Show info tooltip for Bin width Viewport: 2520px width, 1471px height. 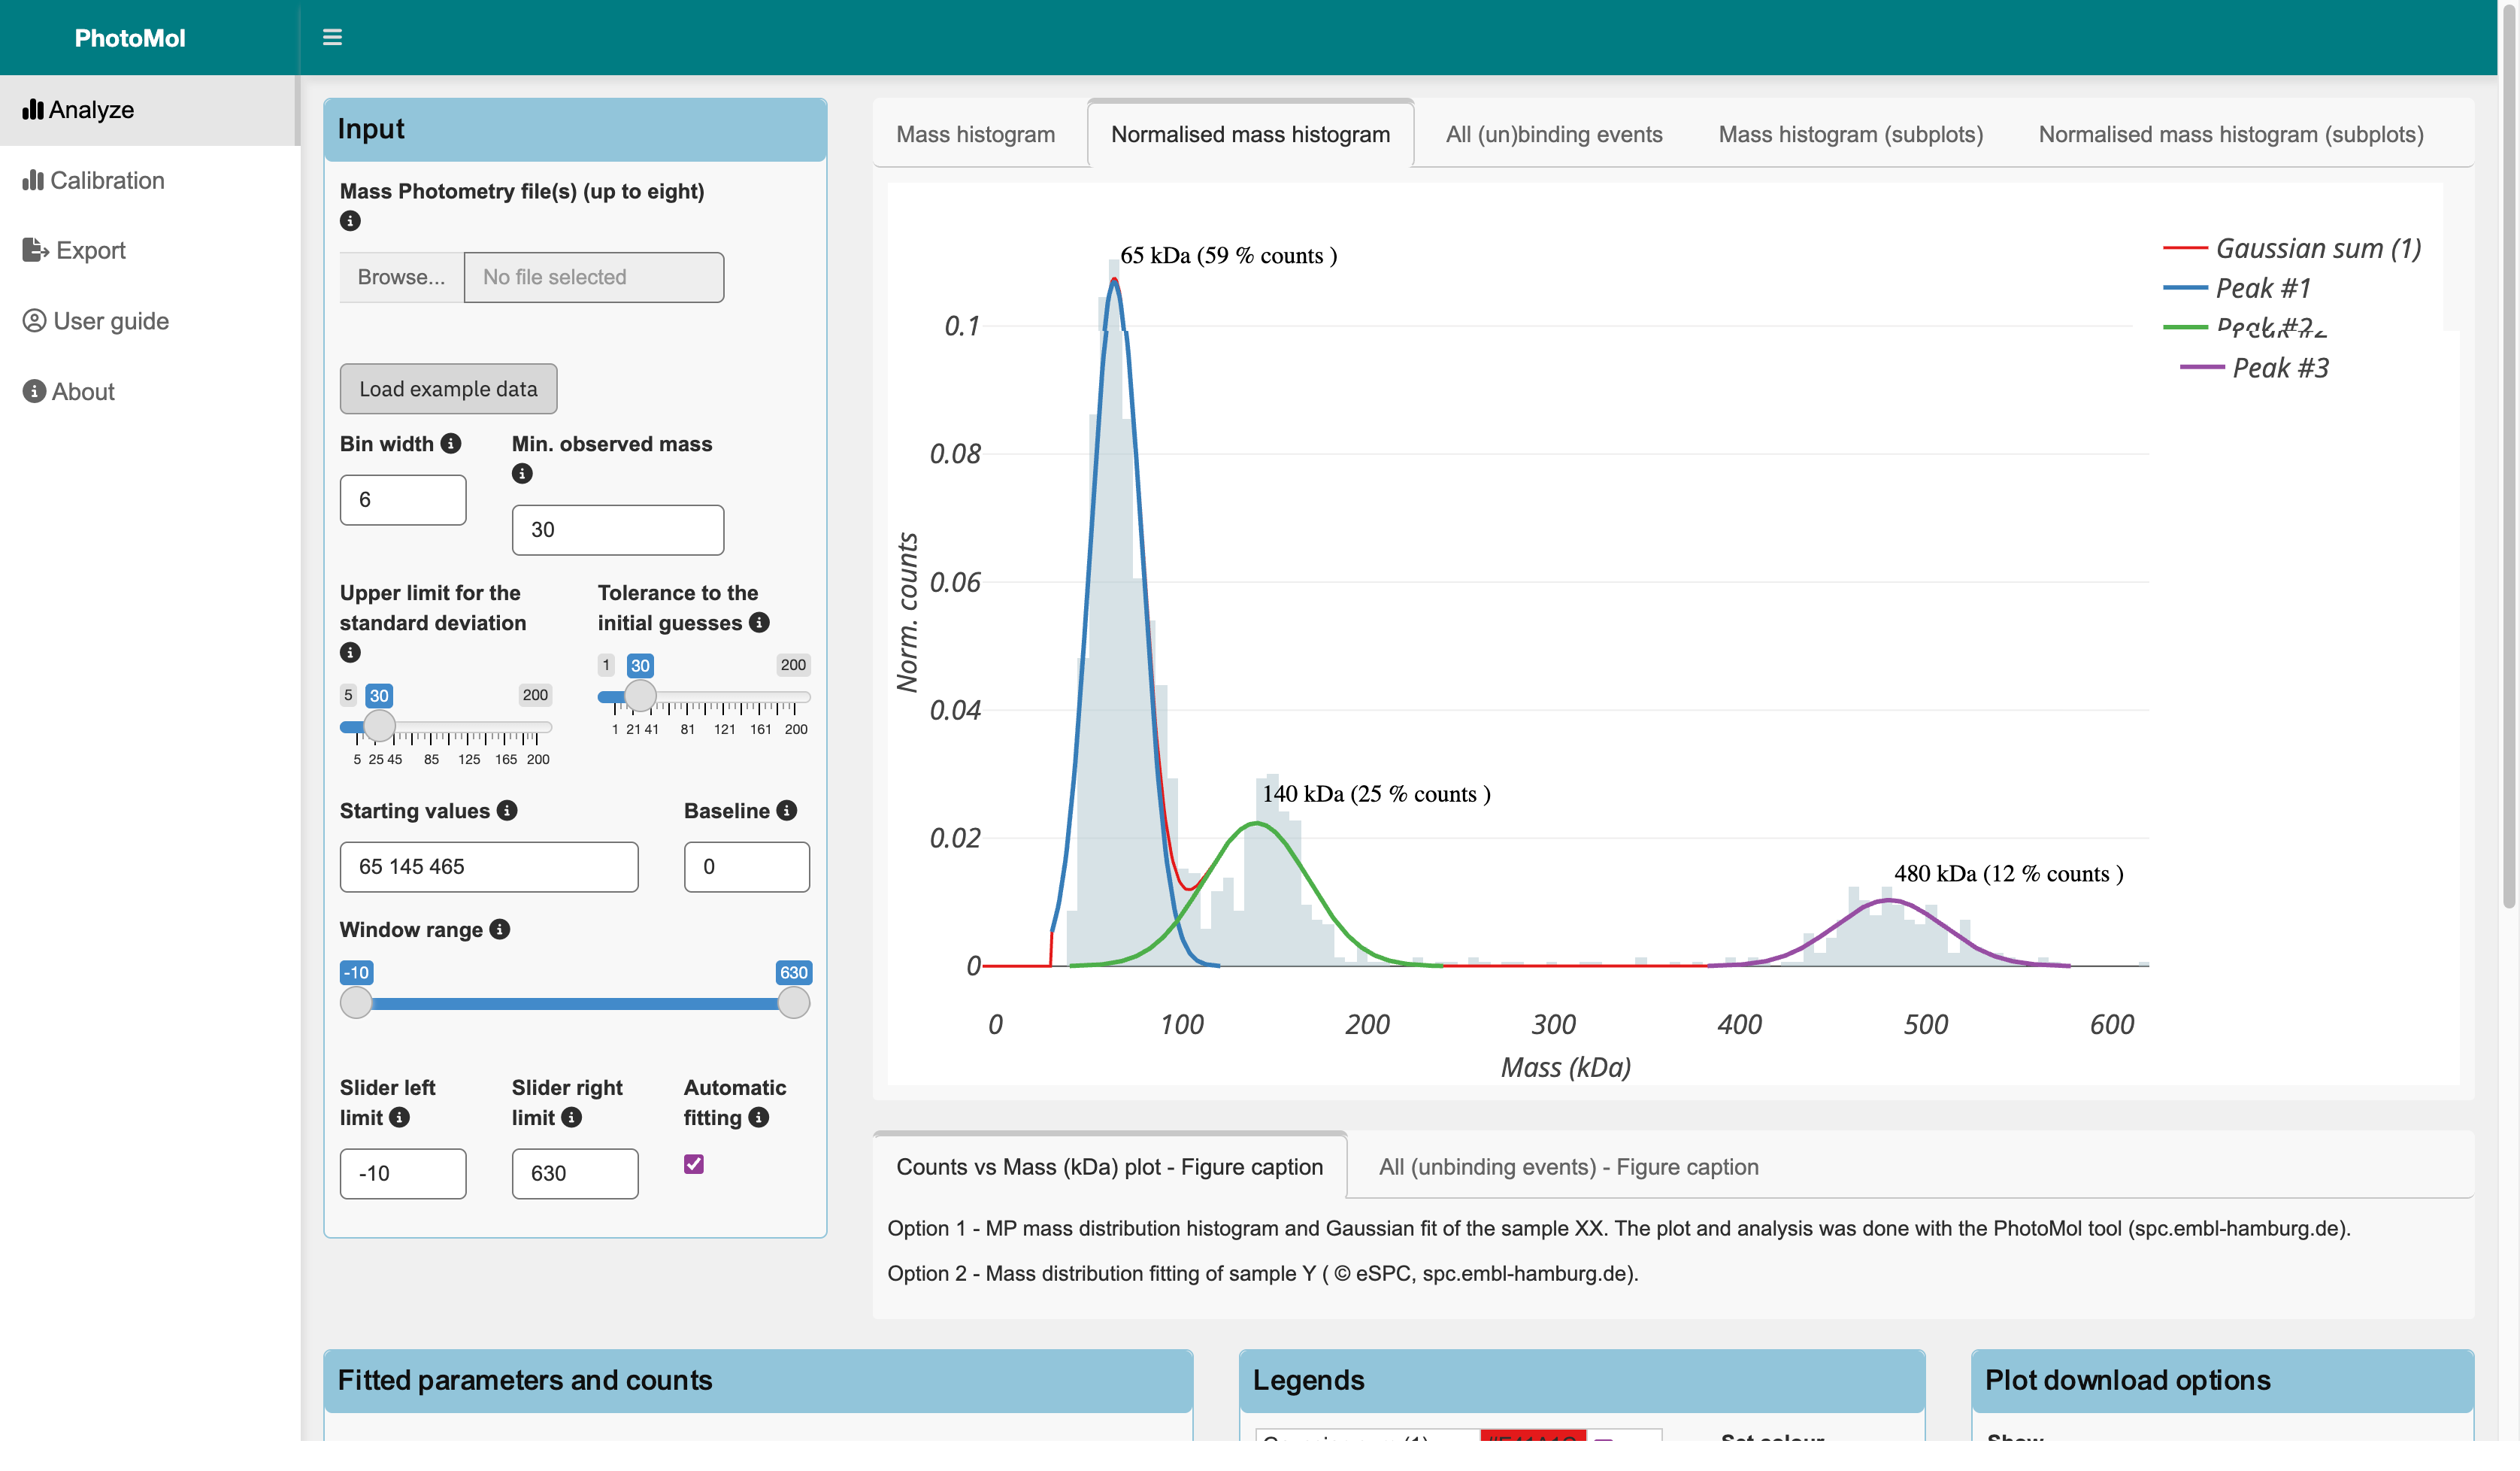coord(451,443)
